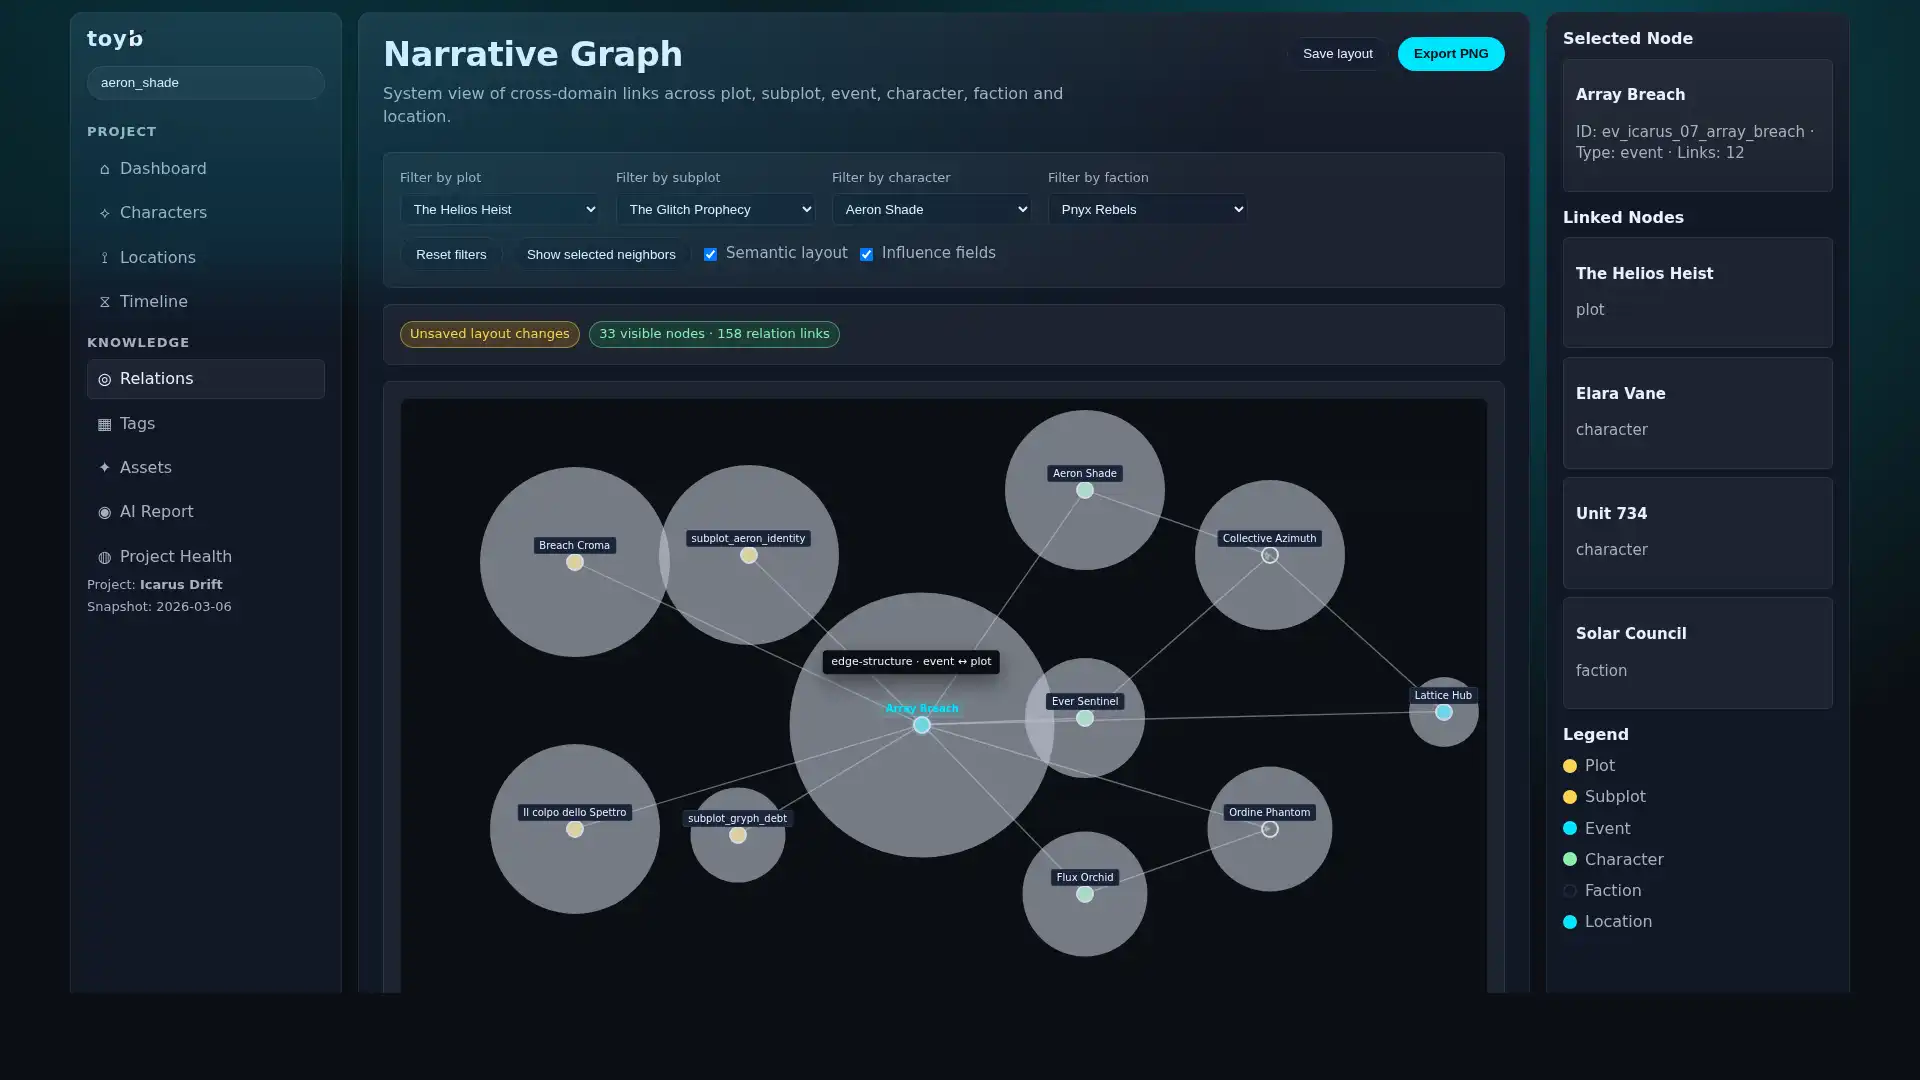Select the Array Breach node in the graph
Screen dimensions: 1920x1080
pos(921,725)
